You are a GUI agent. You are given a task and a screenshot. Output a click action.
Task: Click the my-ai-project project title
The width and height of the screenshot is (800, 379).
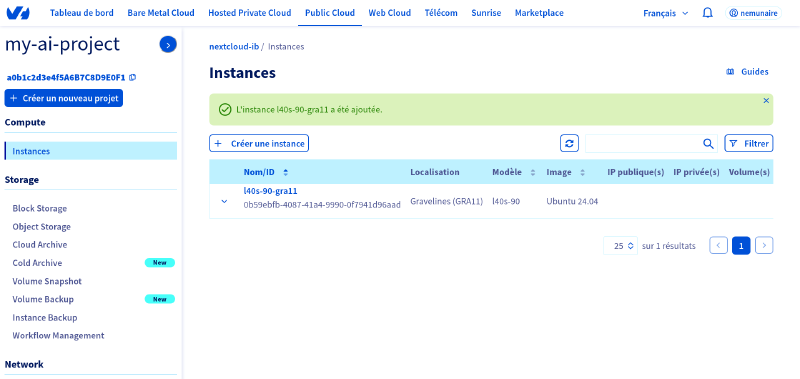tap(62, 44)
